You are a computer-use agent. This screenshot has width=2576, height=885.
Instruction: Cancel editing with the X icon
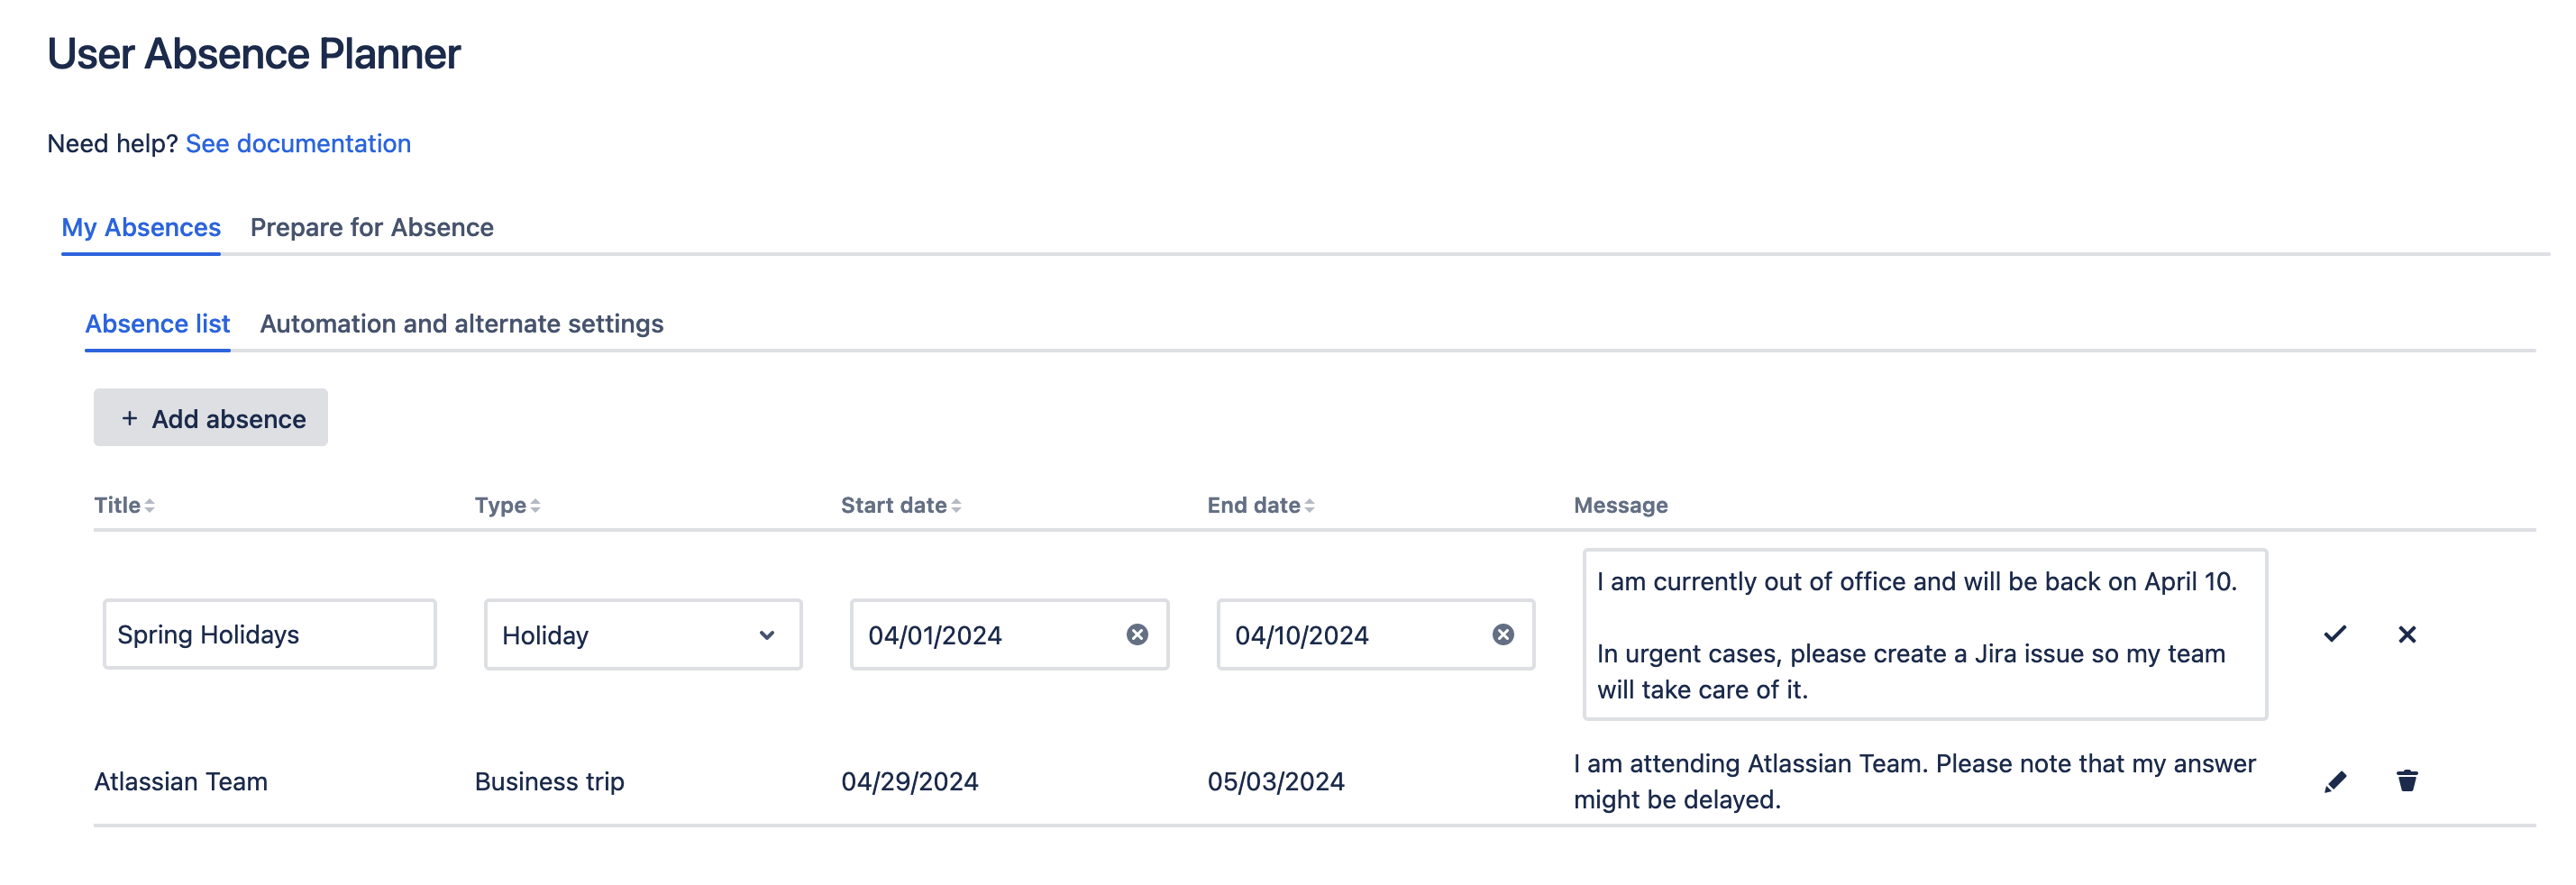tap(2407, 634)
